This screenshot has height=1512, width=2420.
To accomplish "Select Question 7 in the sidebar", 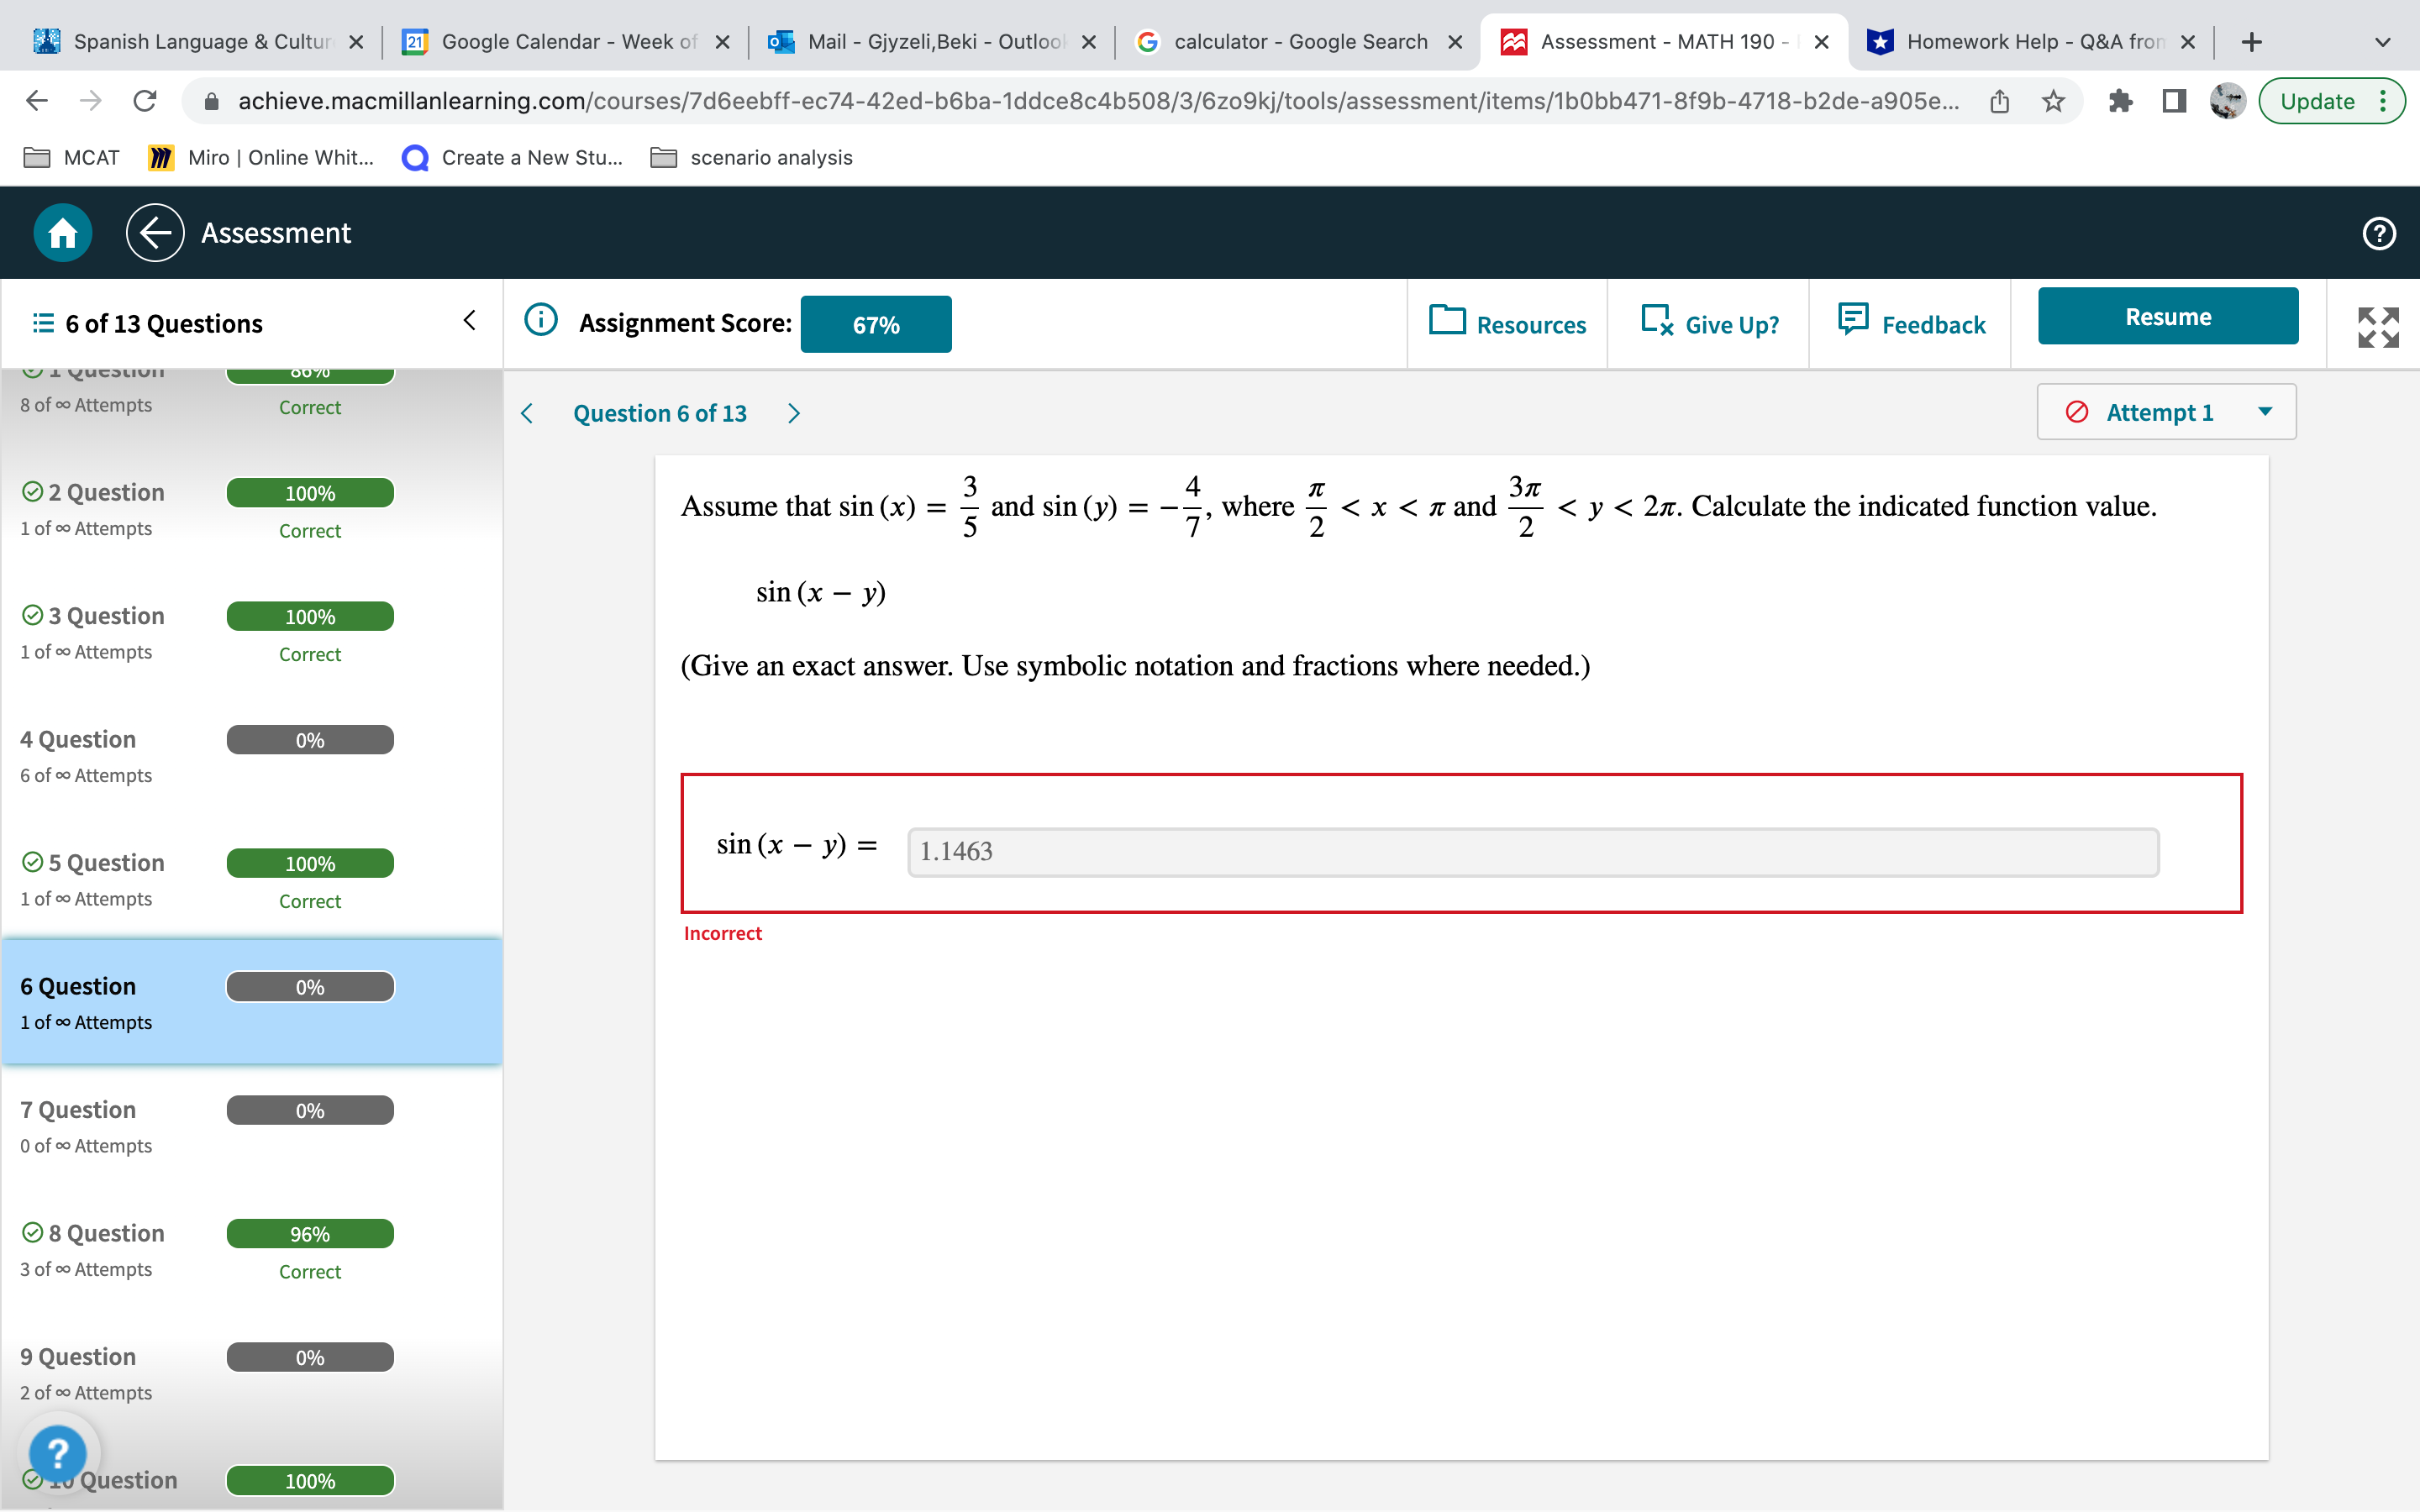I will pos(250,1125).
